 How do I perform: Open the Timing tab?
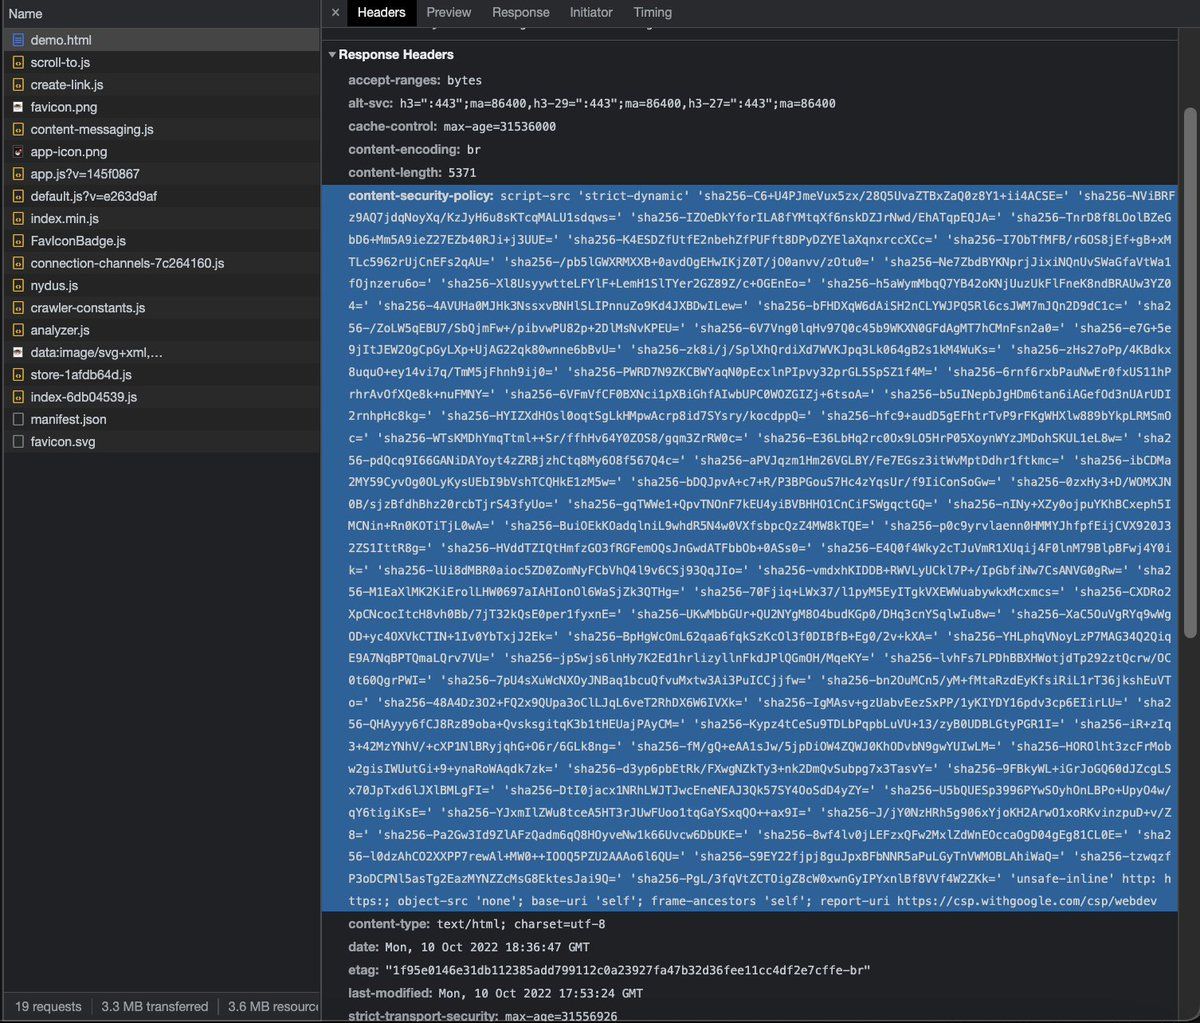click(652, 13)
